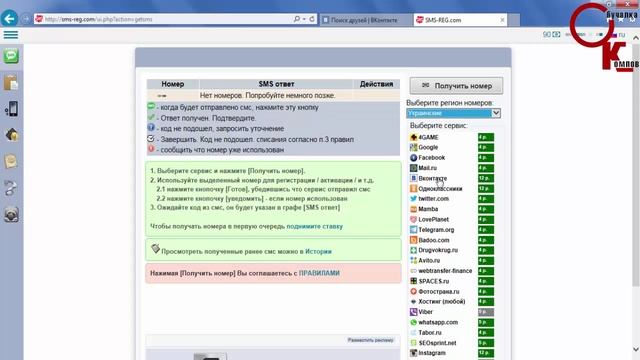Click the LovePlanet heart icon

click(413, 220)
